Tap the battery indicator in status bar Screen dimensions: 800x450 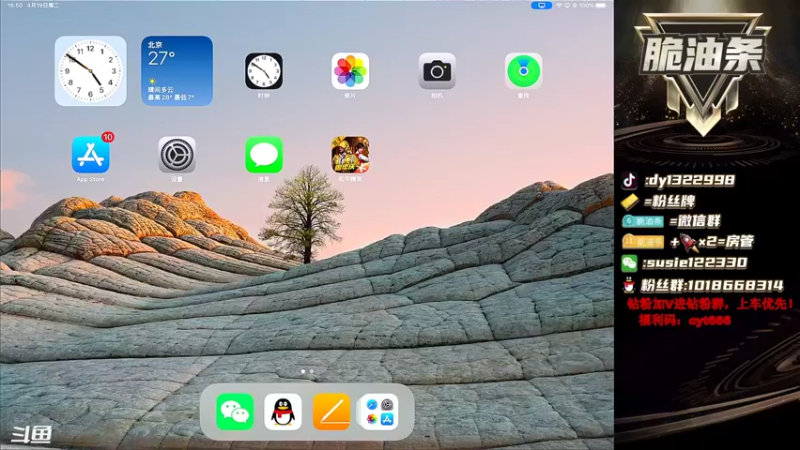click(x=601, y=5)
